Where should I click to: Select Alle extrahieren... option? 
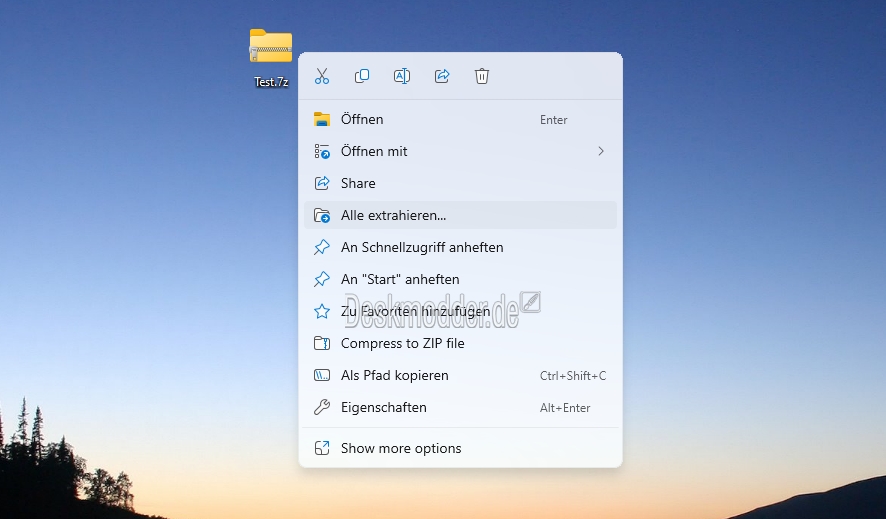click(x=461, y=215)
